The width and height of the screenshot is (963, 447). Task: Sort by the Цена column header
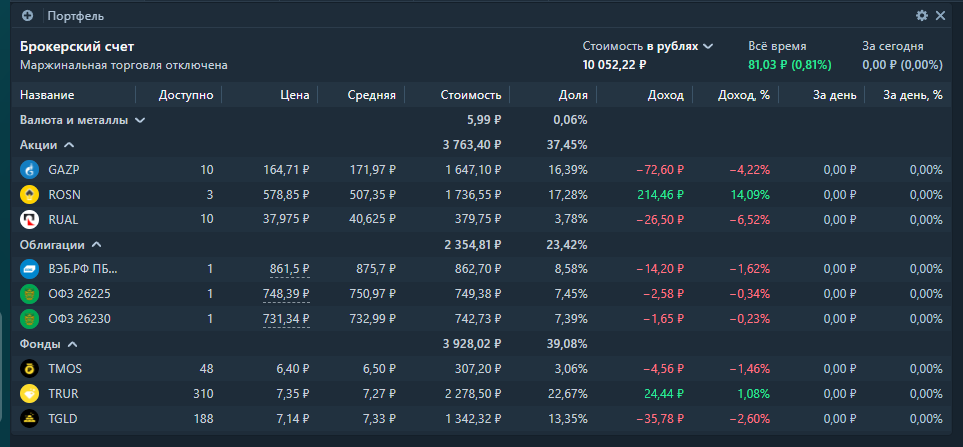(x=295, y=95)
